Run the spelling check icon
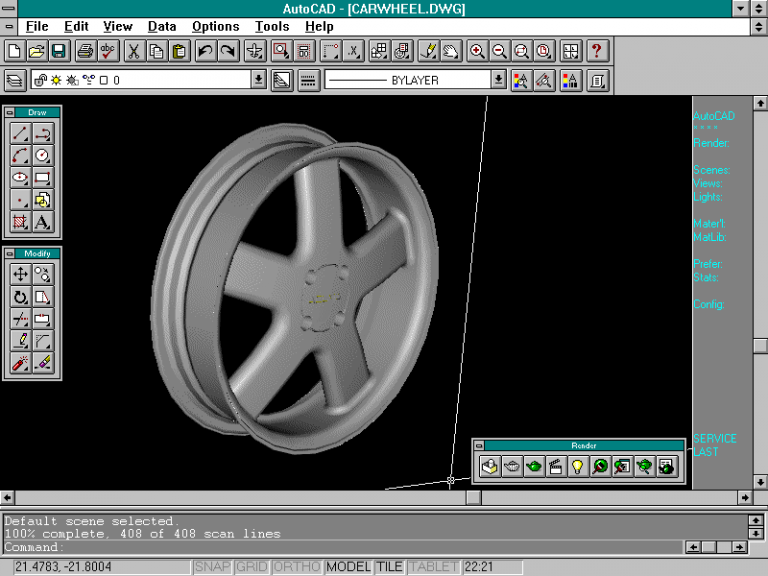Image resolution: width=768 pixels, height=576 pixels. [108, 51]
